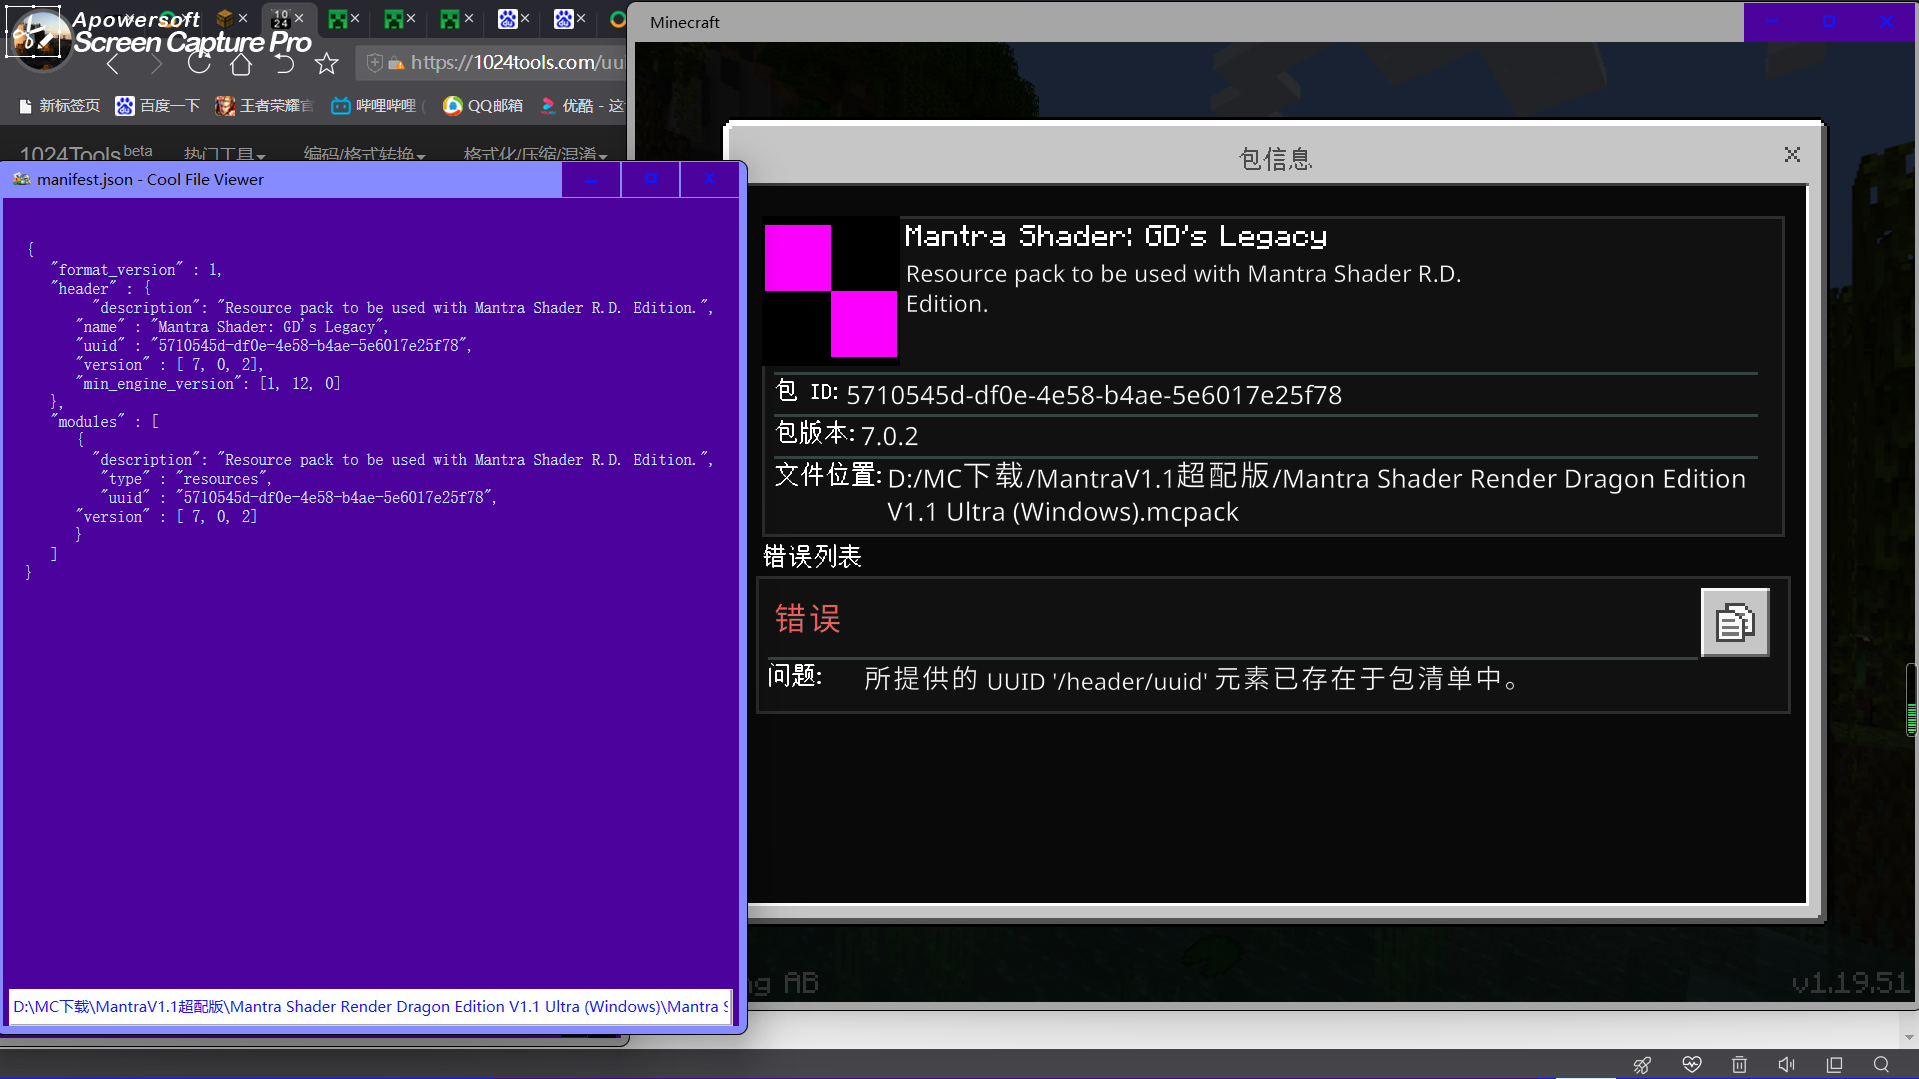Expand the 热门工具 dropdown menu
The image size is (1919, 1079).
pyautogui.click(x=224, y=154)
